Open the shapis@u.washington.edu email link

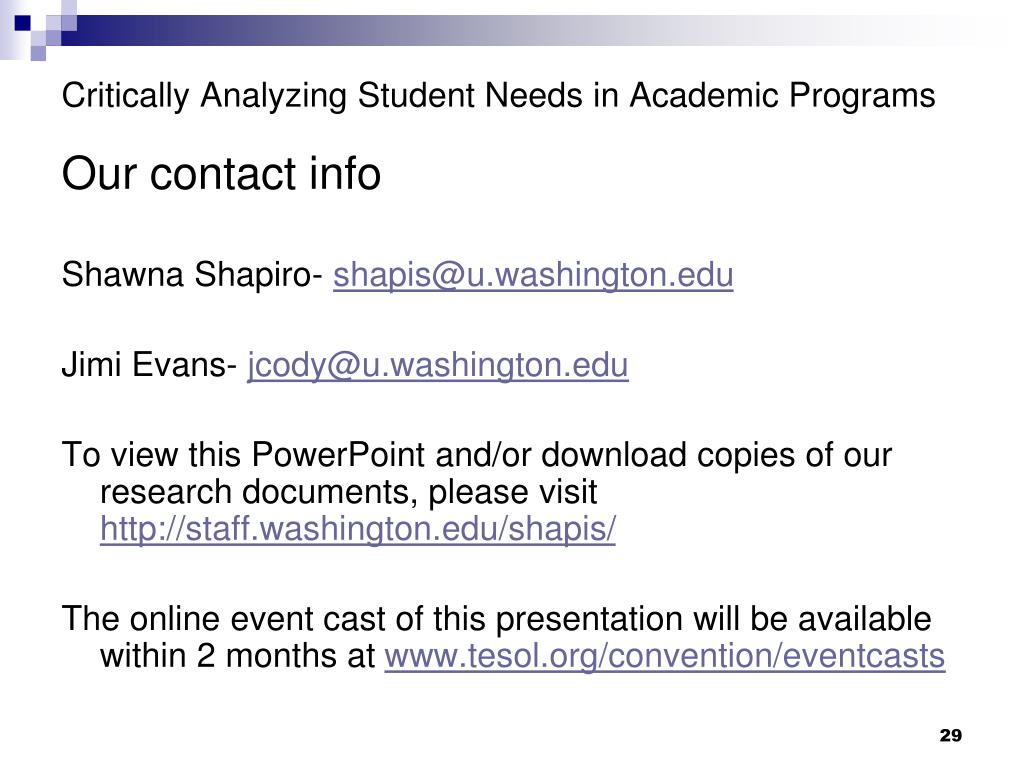[533, 275]
